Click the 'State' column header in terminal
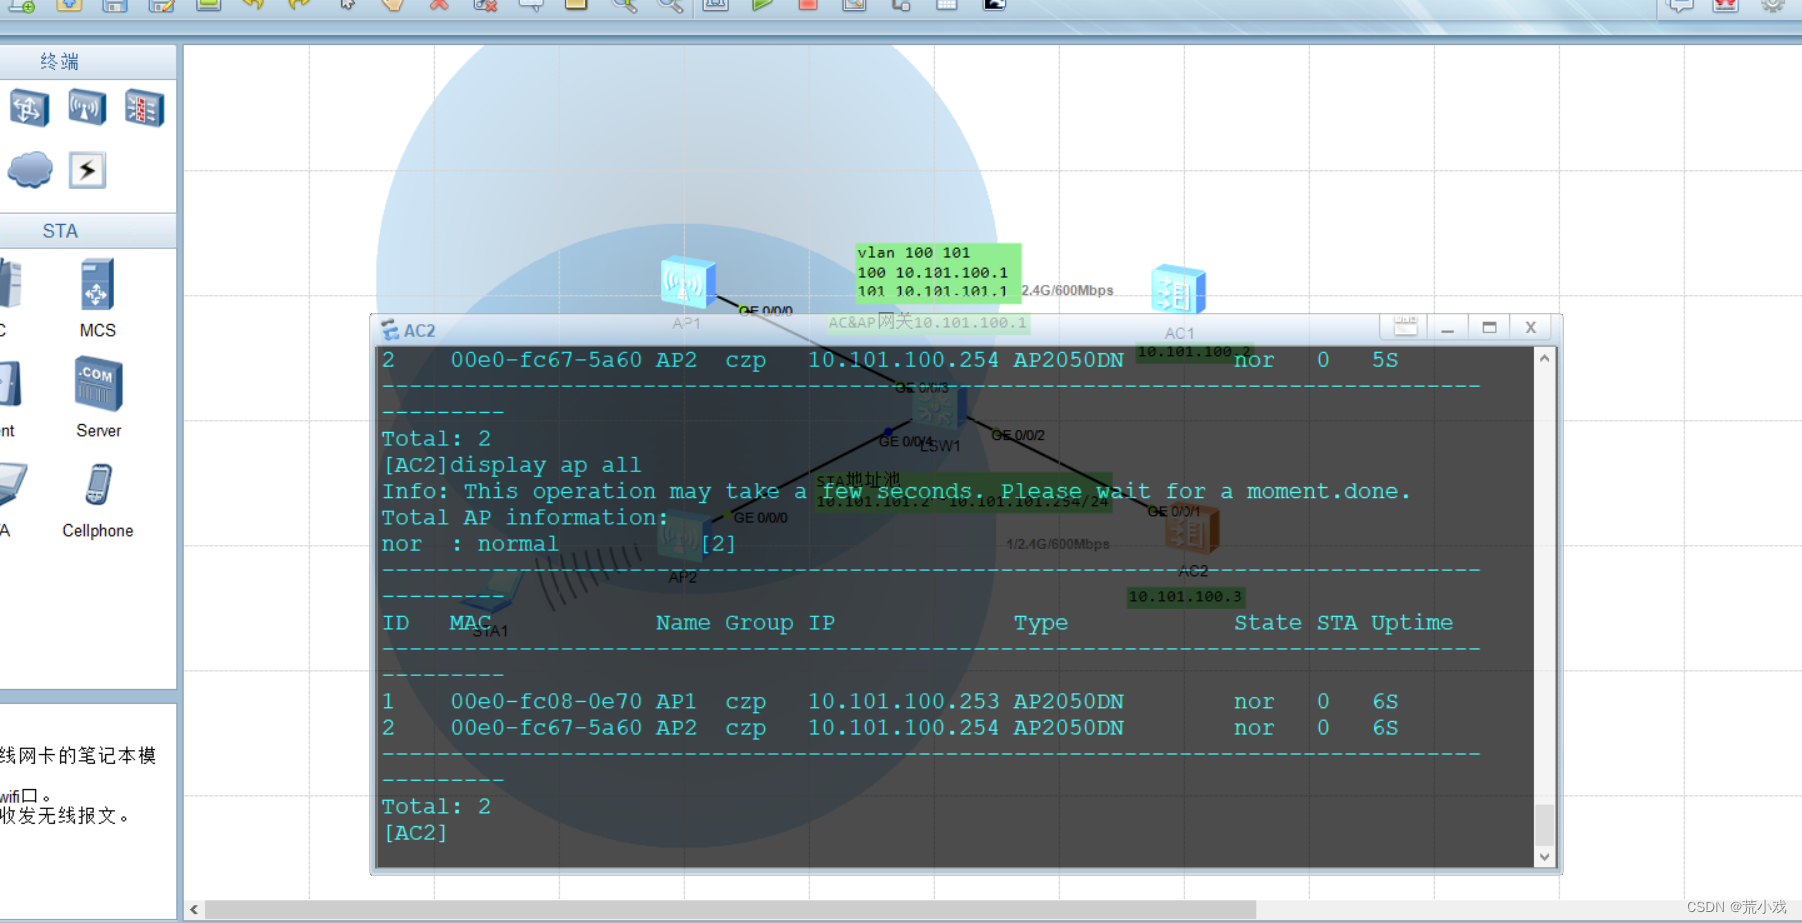 (x=1267, y=623)
